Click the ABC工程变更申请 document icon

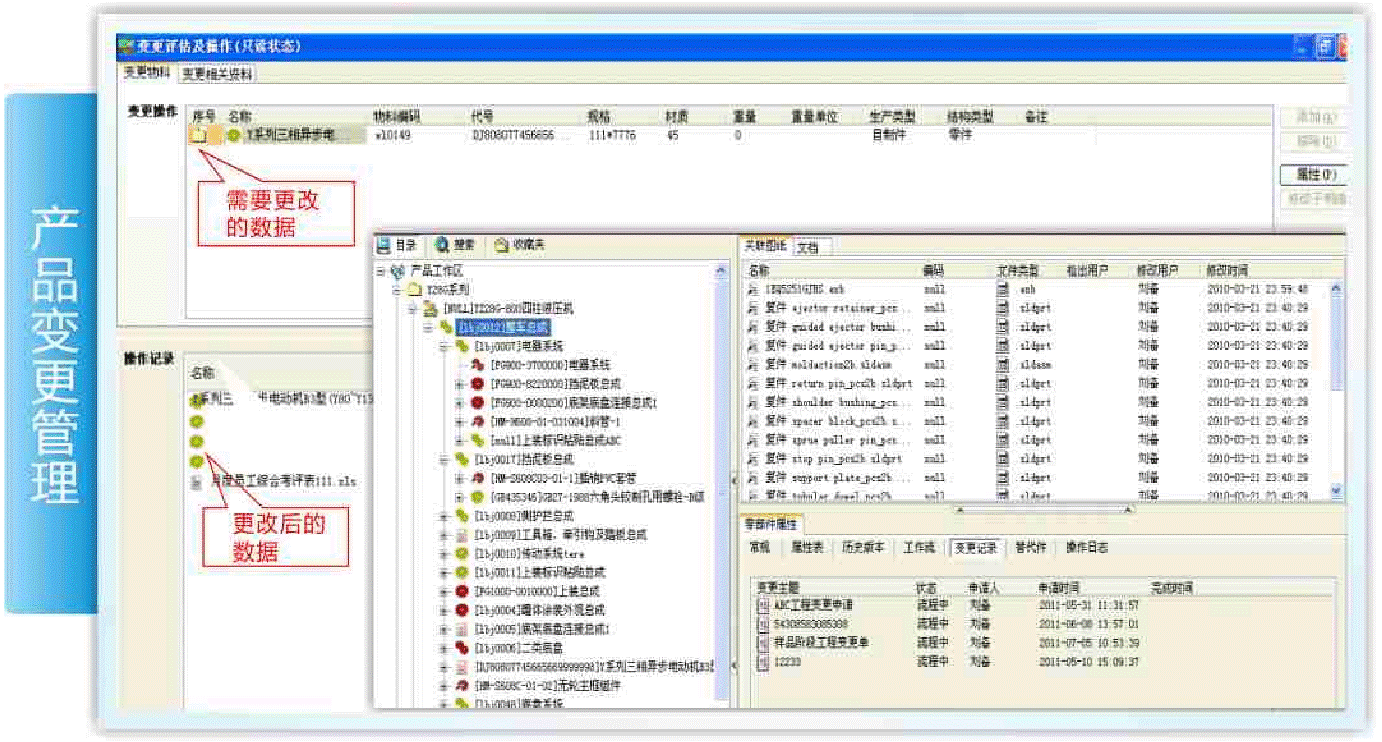tap(763, 606)
